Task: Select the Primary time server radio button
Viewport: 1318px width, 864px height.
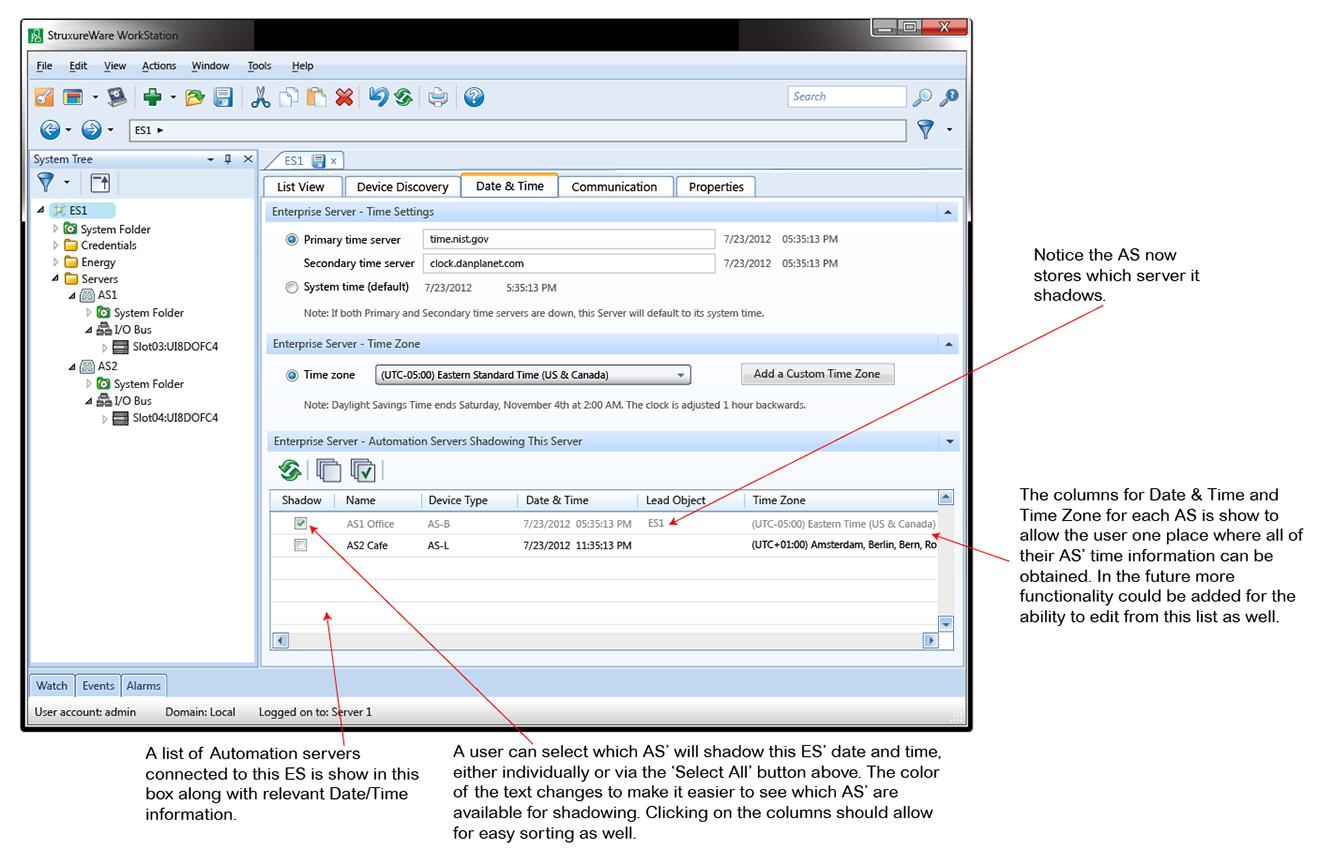Action: pos(292,240)
